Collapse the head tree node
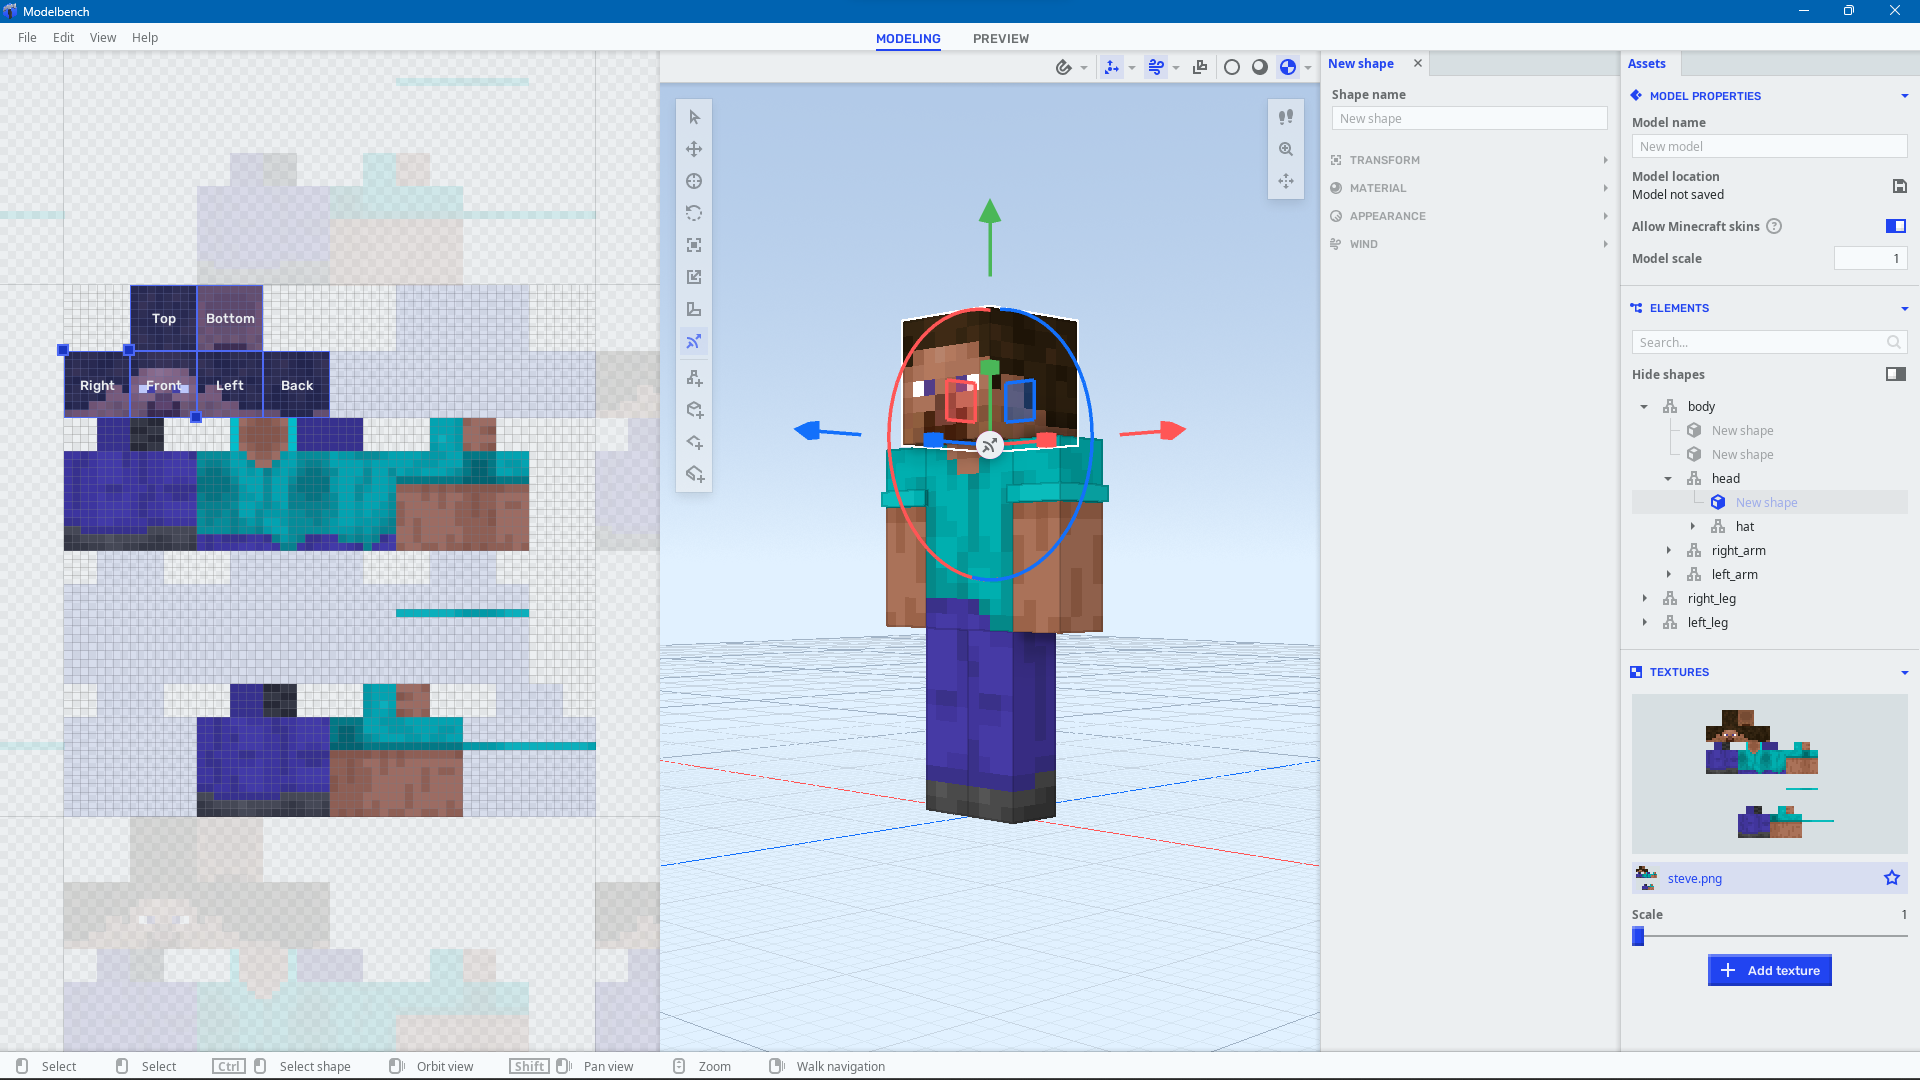This screenshot has width=1920, height=1080. tap(1668, 479)
